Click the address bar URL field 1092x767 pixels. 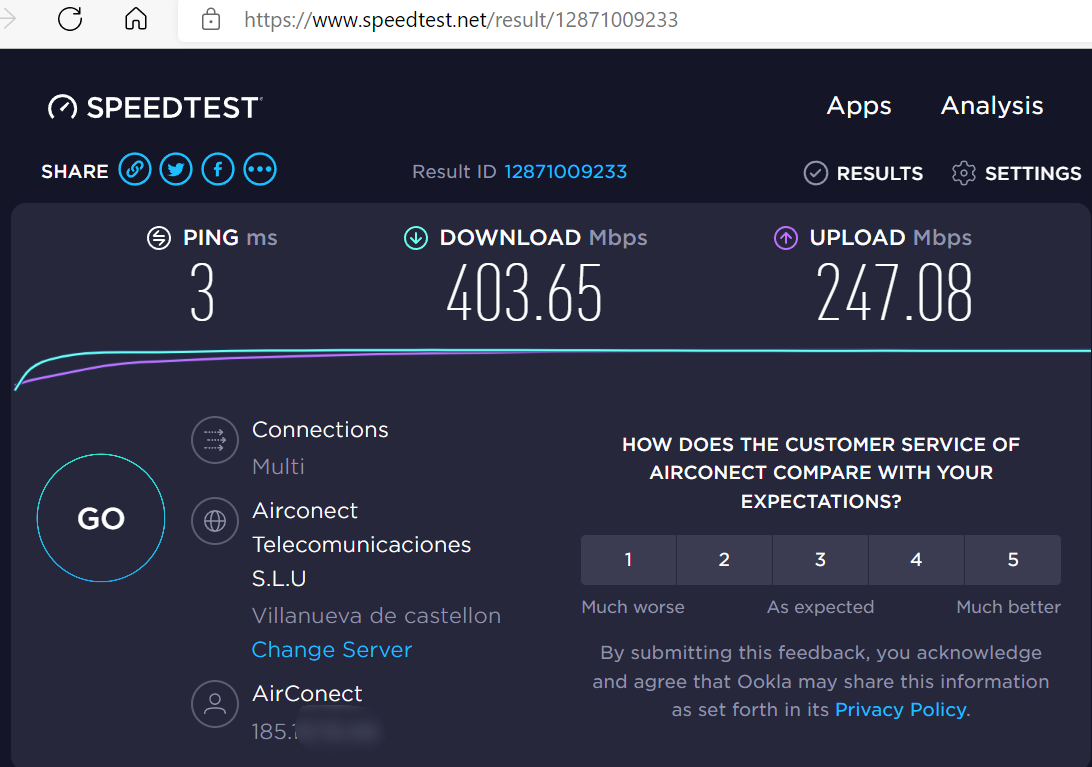point(634,20)
